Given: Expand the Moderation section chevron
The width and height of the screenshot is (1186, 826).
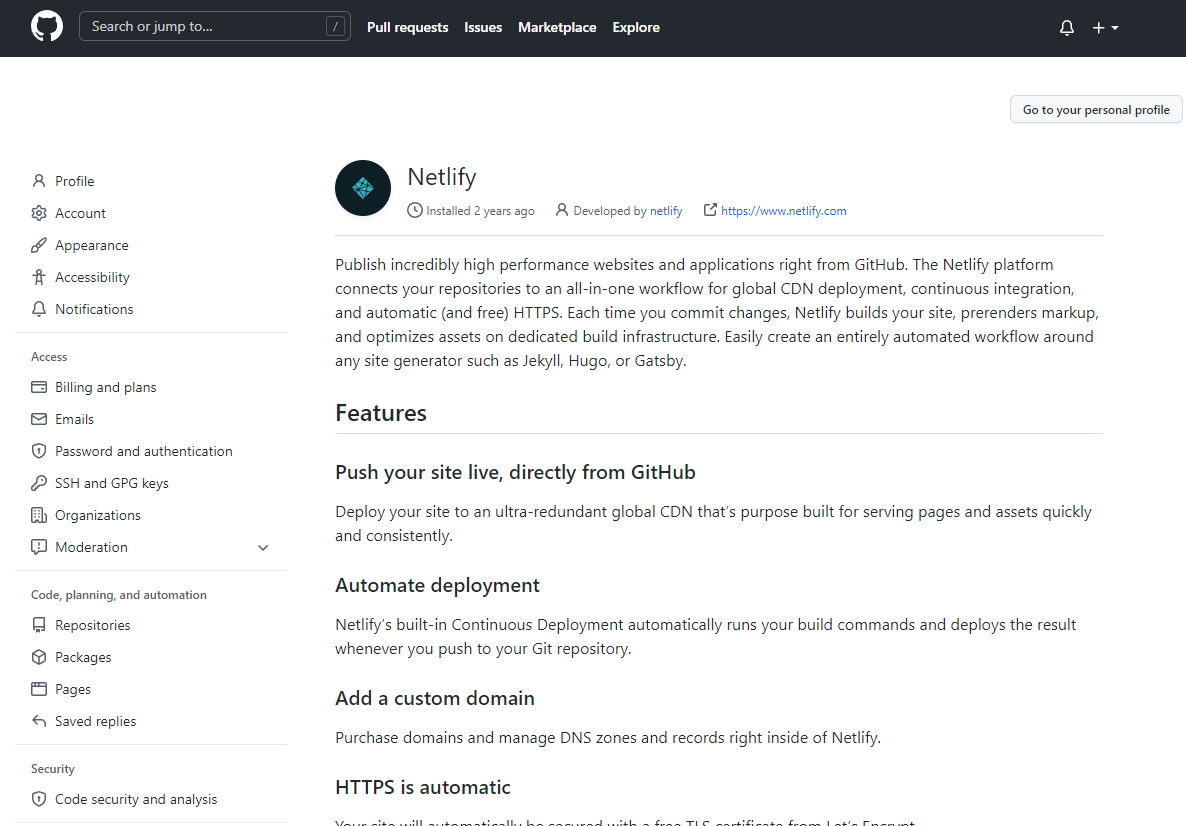Looking at the screenshot, I should coord(263,548).
